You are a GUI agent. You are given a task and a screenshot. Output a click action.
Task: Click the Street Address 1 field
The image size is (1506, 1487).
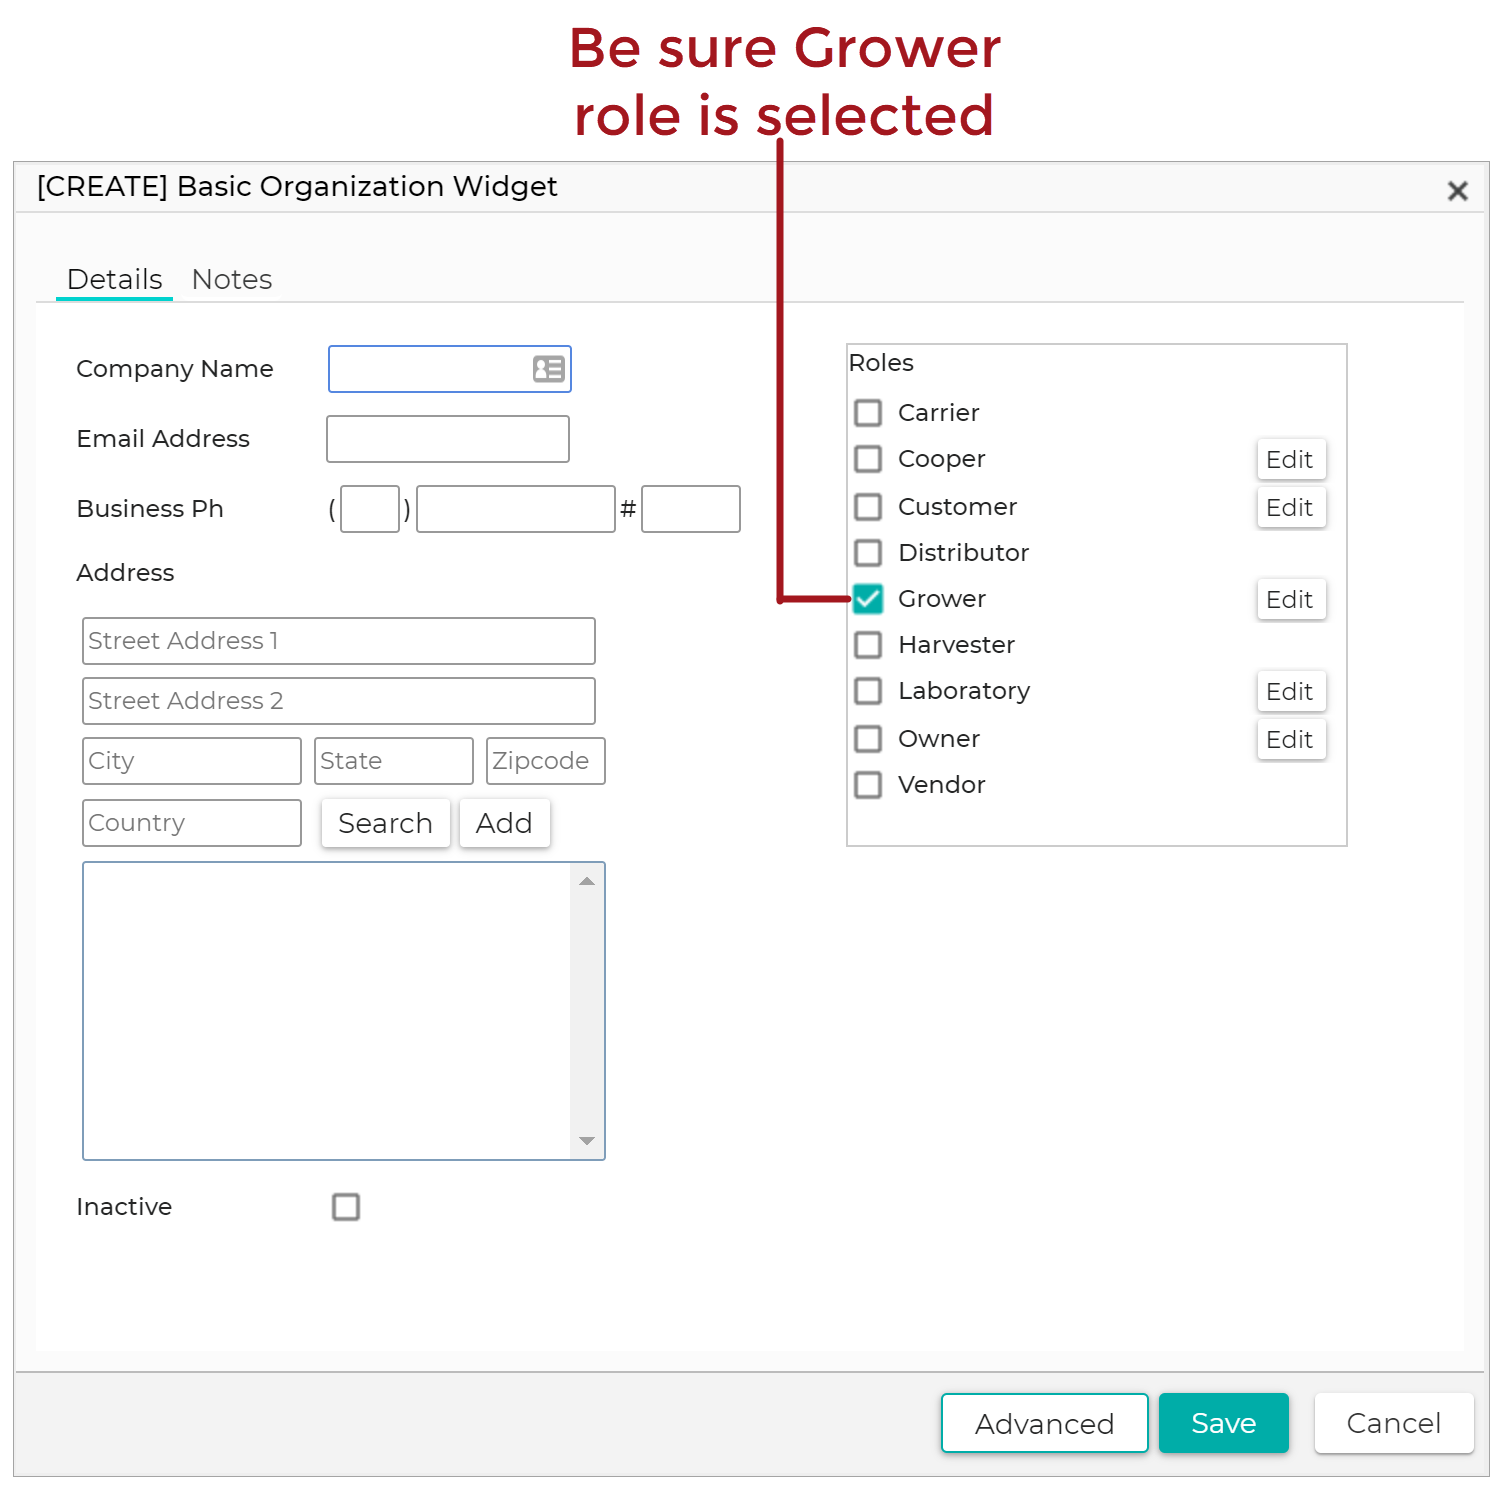[x=339, y=641]
